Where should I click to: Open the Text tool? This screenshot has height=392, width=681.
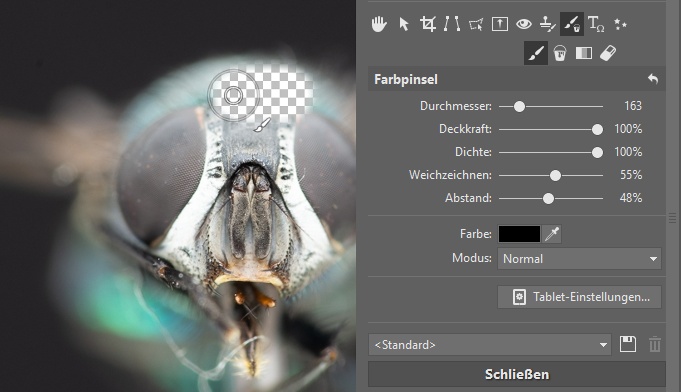point(596,24)
